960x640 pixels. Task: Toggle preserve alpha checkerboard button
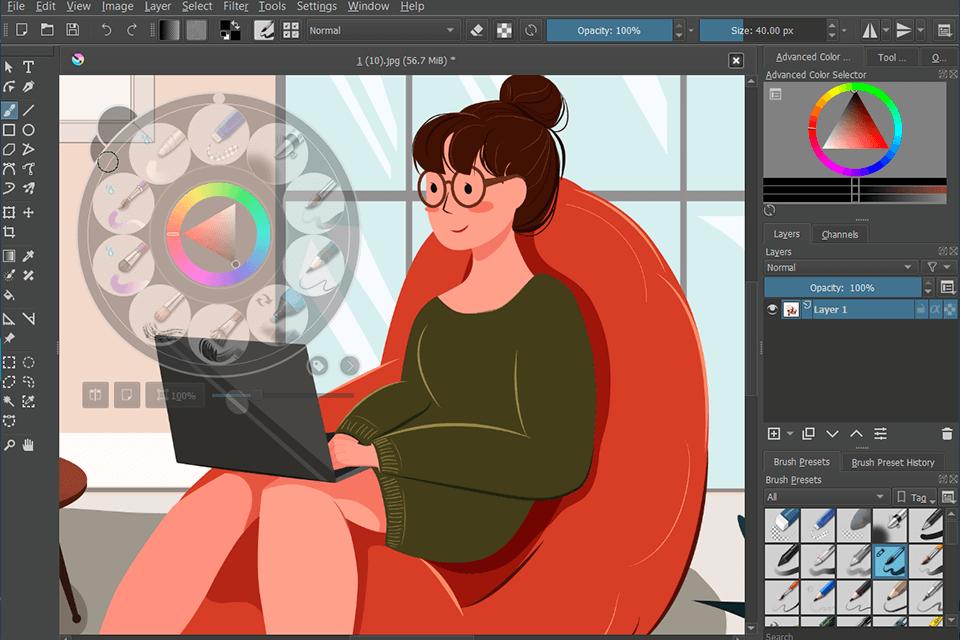tap(504, 30)
